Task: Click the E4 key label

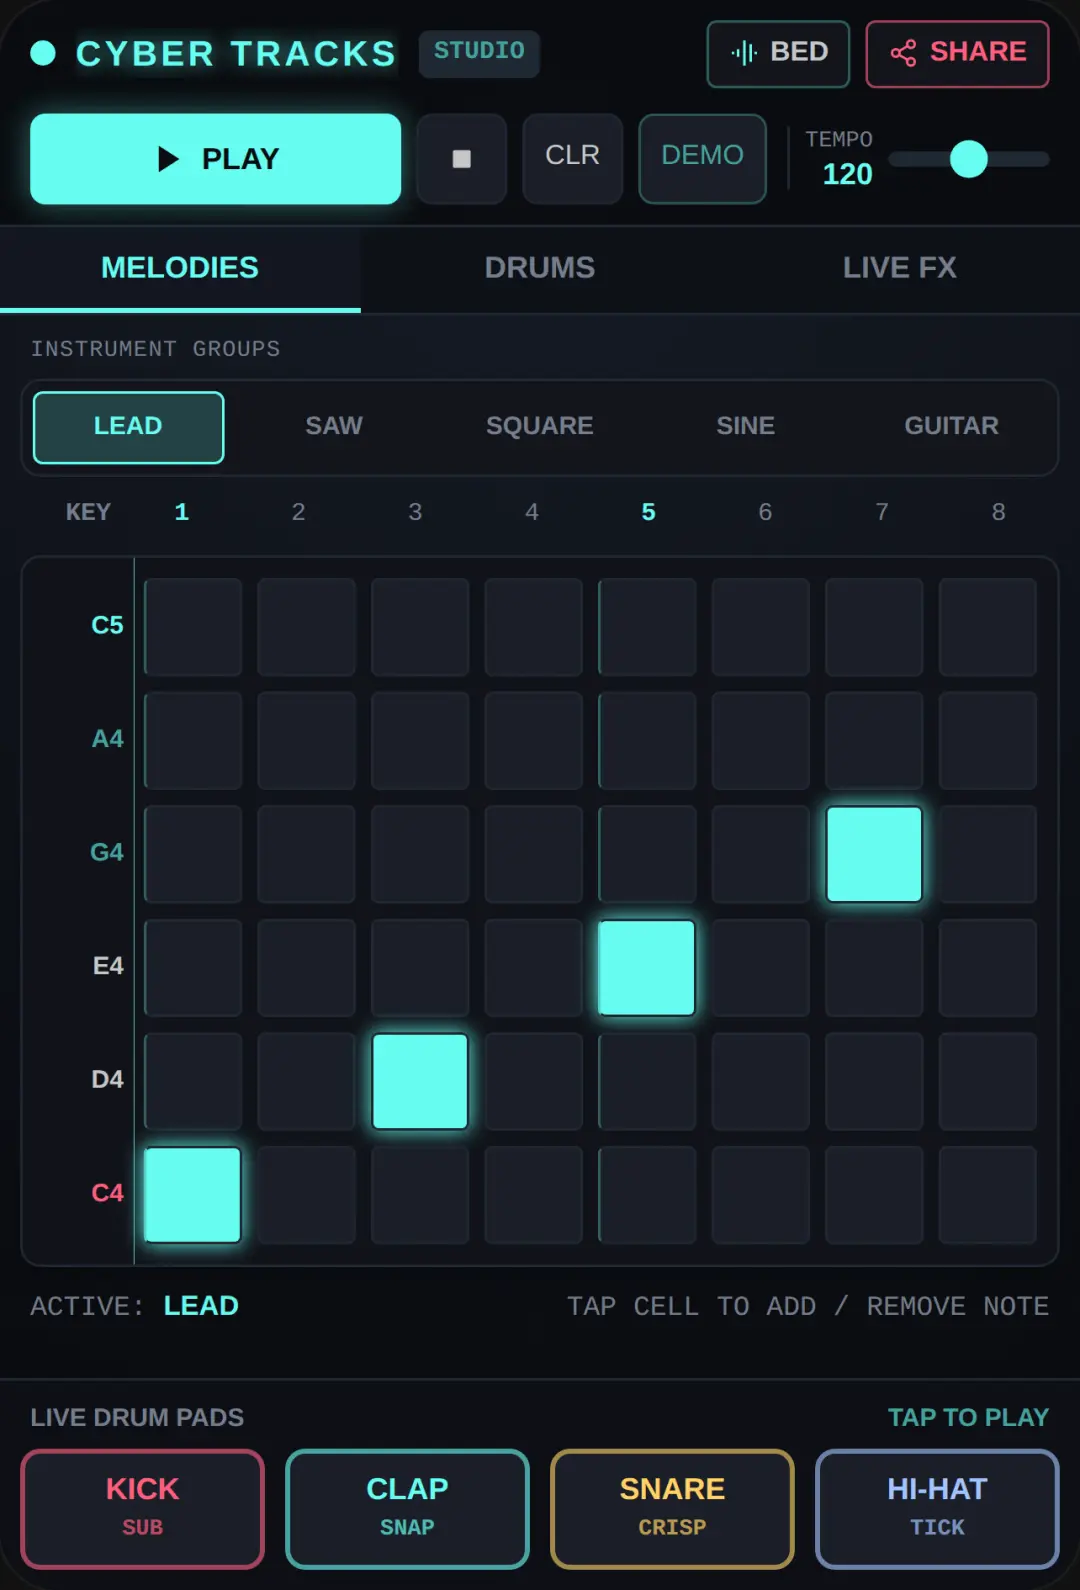Action: coord(108,966)
